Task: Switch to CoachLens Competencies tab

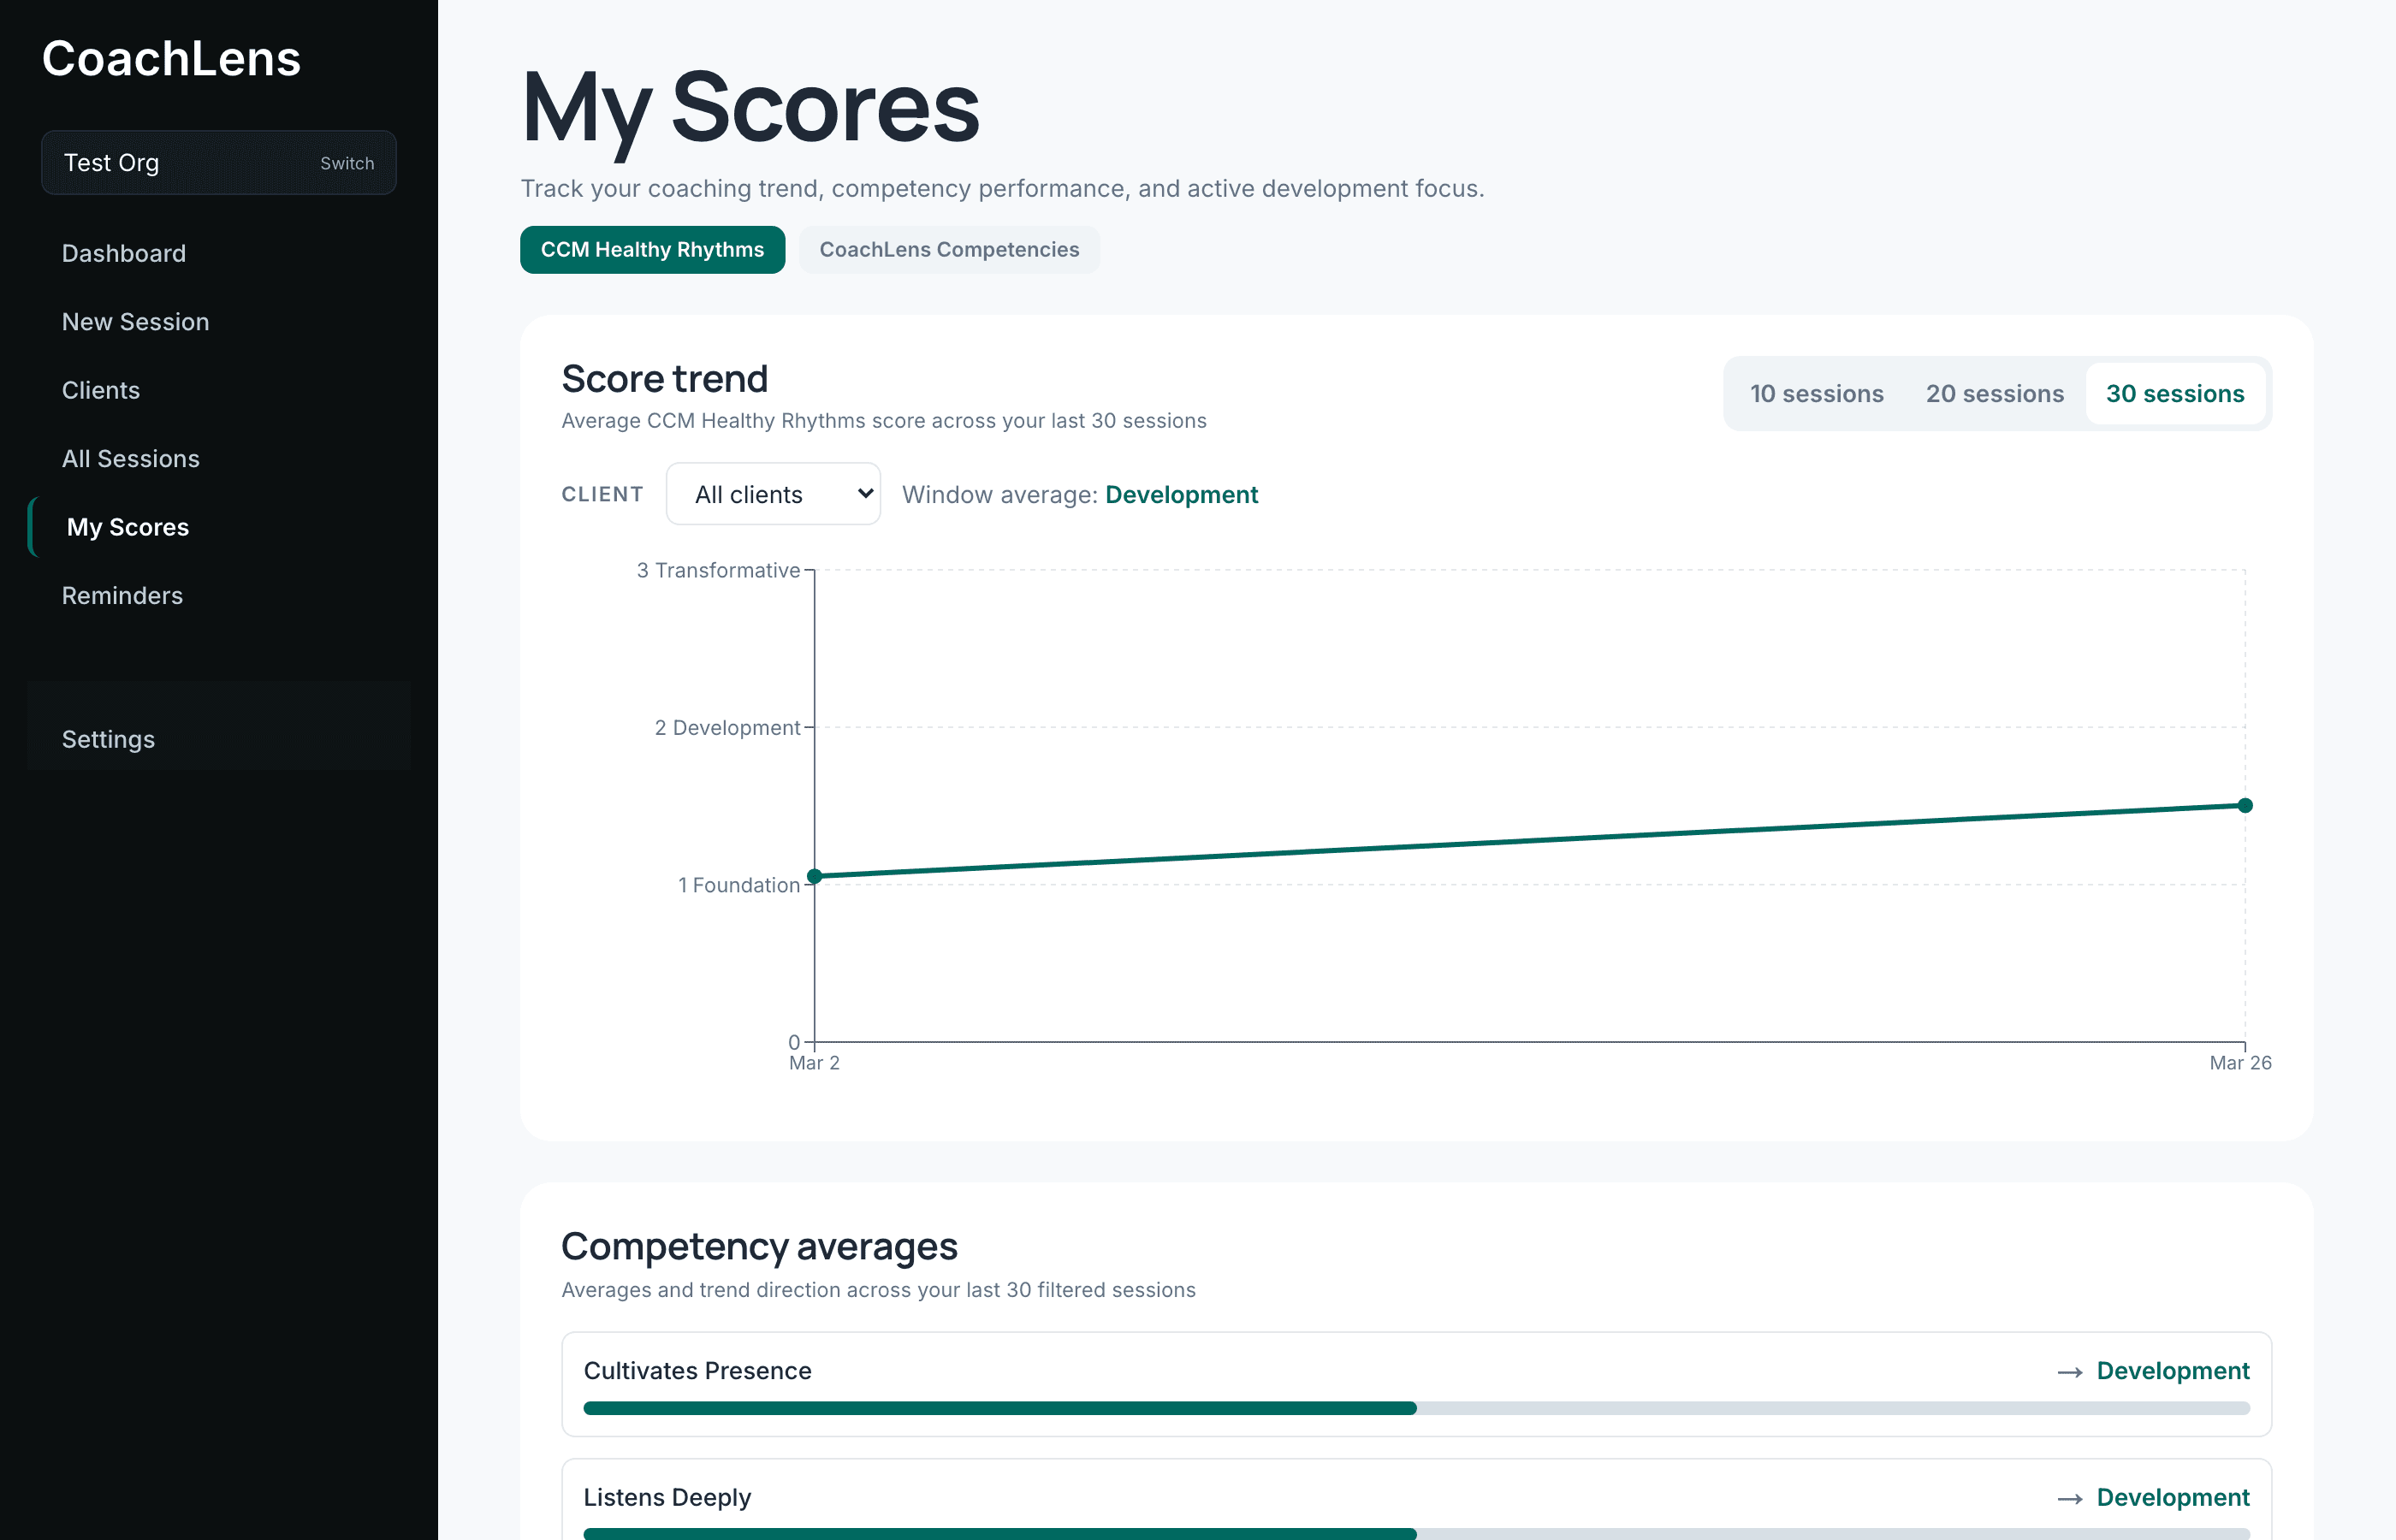Action: tap(949, 249)
